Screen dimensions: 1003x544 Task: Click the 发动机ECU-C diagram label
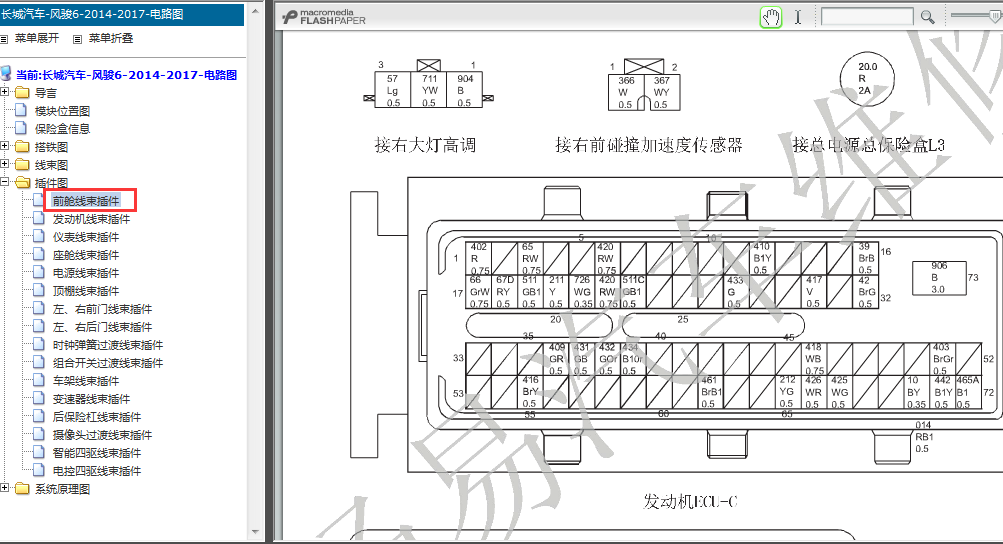point(690,501)
